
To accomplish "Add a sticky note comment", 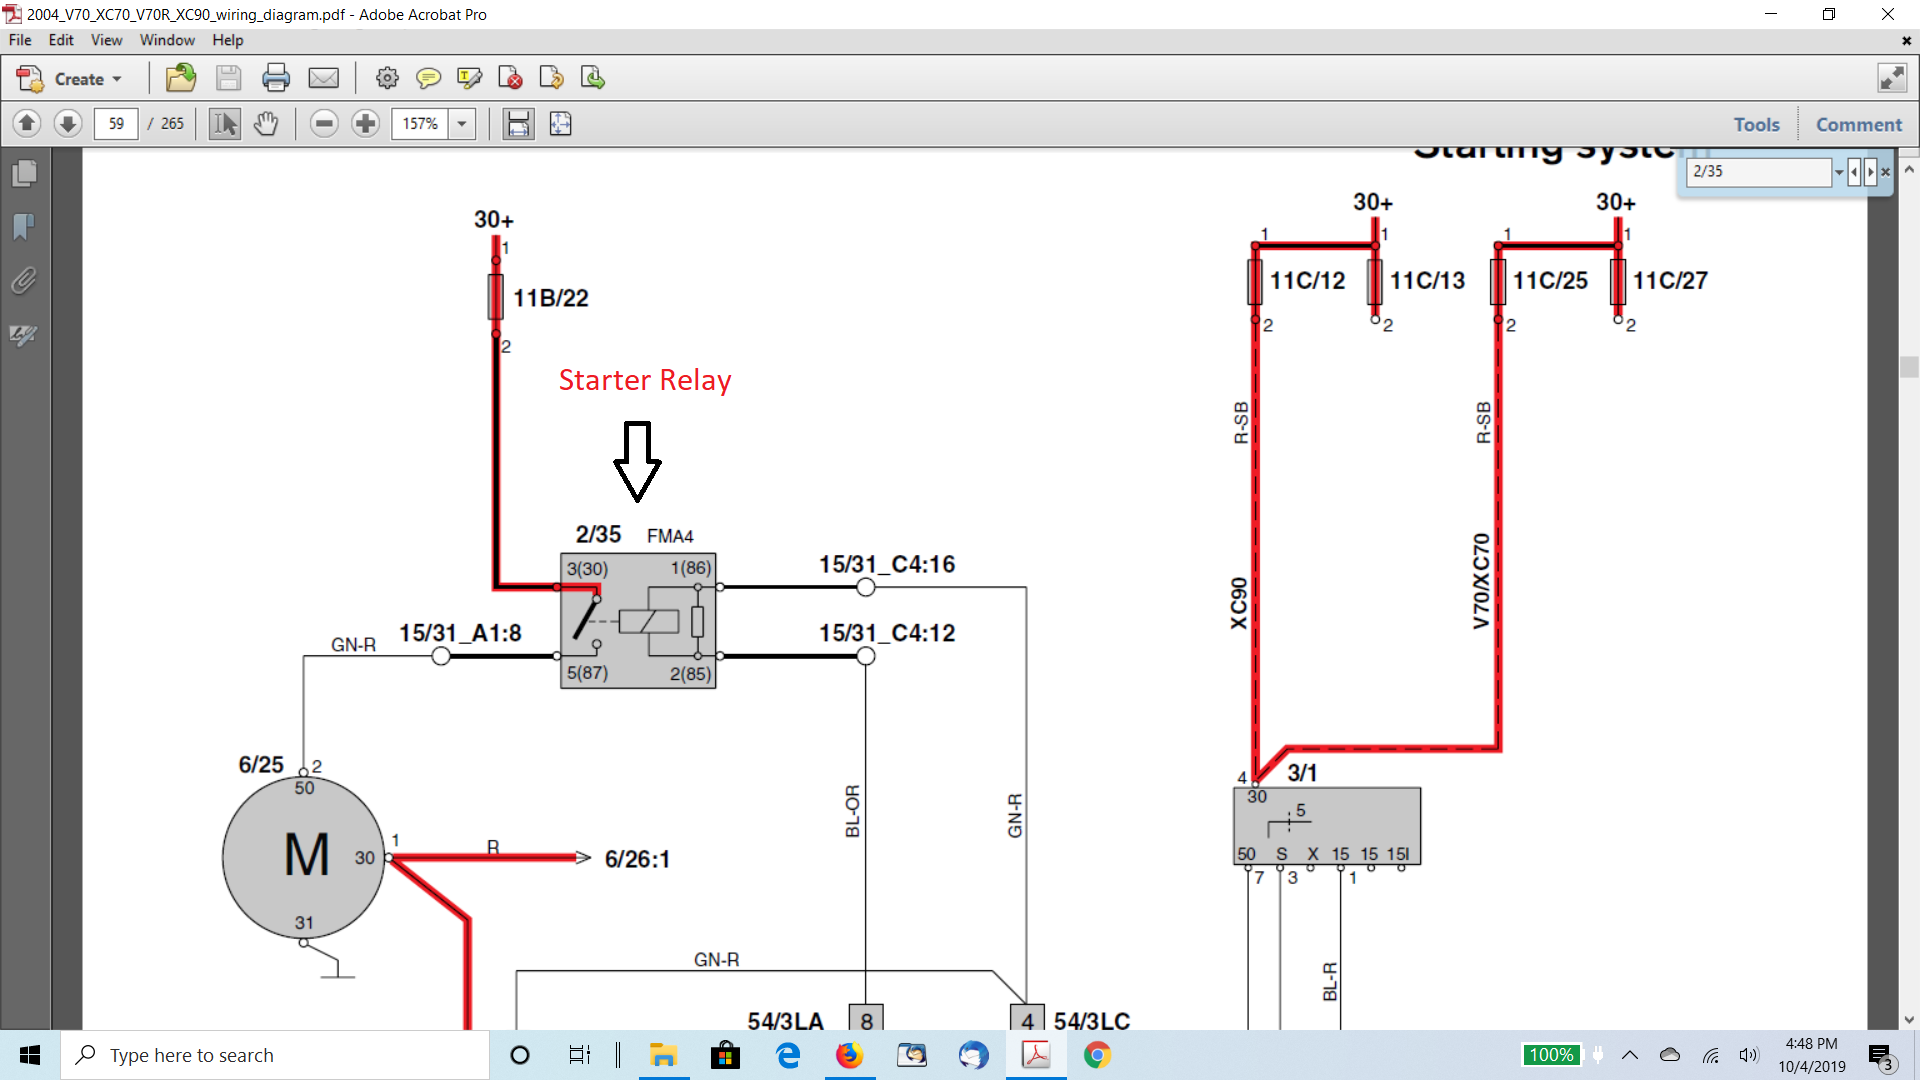I will [428, 78].
